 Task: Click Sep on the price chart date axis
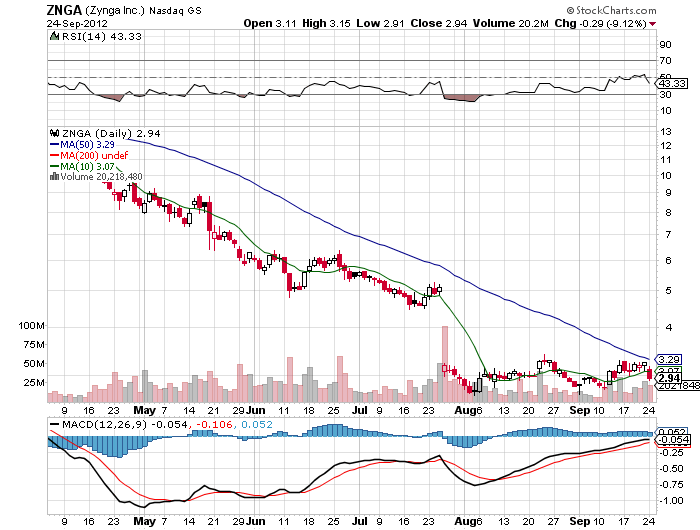click(580, 410)
